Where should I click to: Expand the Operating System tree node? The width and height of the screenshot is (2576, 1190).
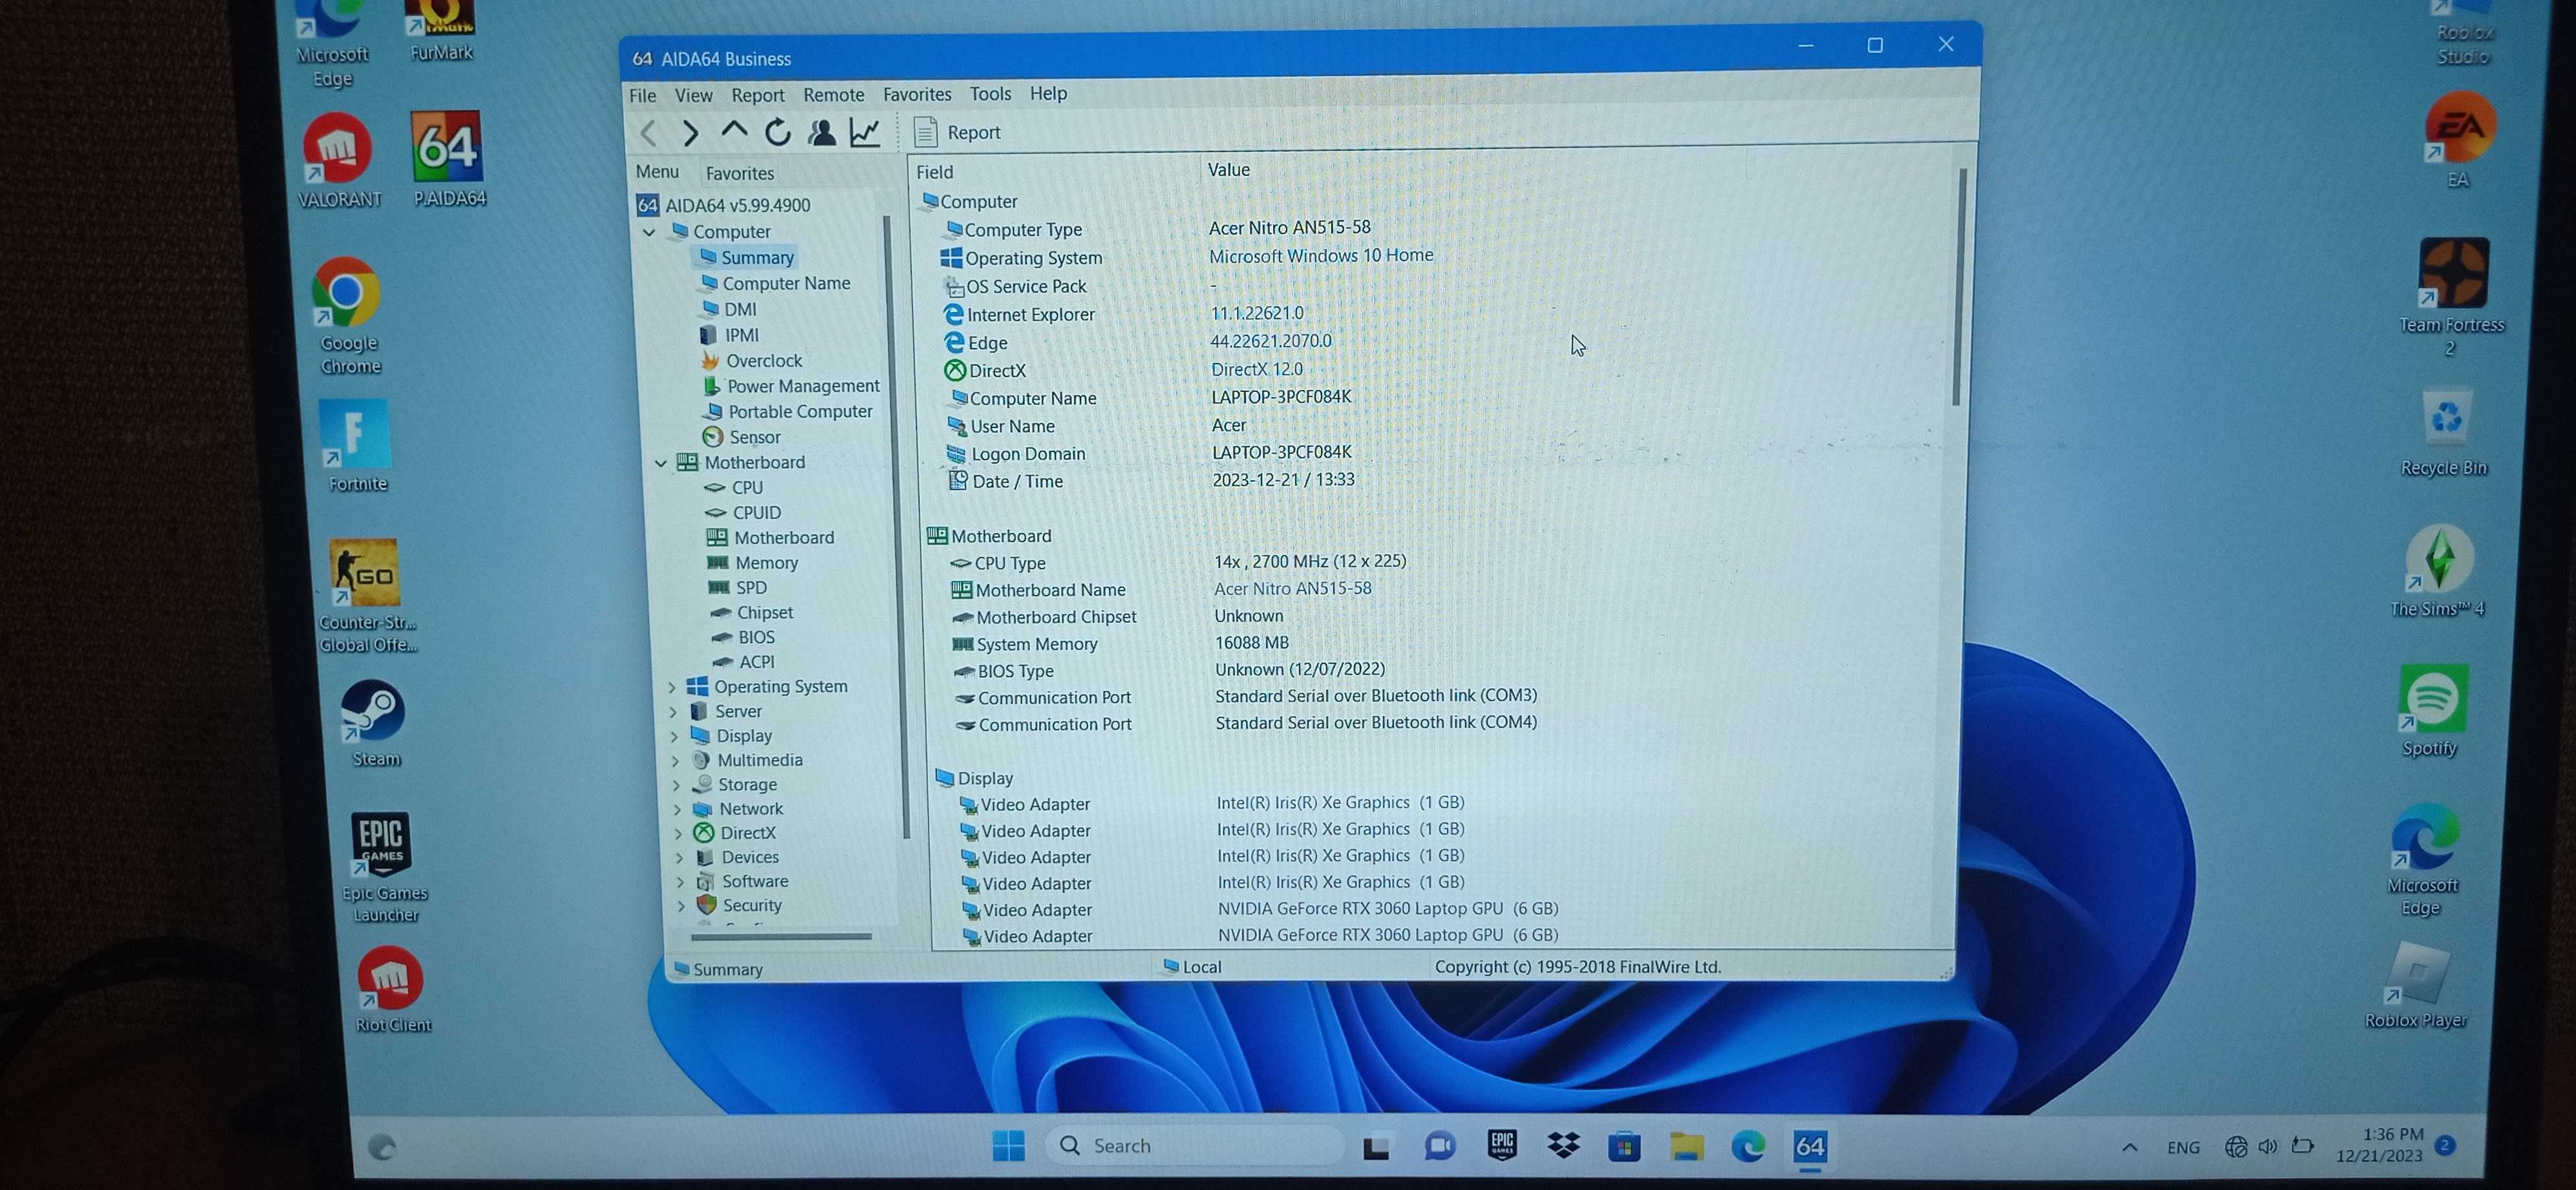click(671, 687)
